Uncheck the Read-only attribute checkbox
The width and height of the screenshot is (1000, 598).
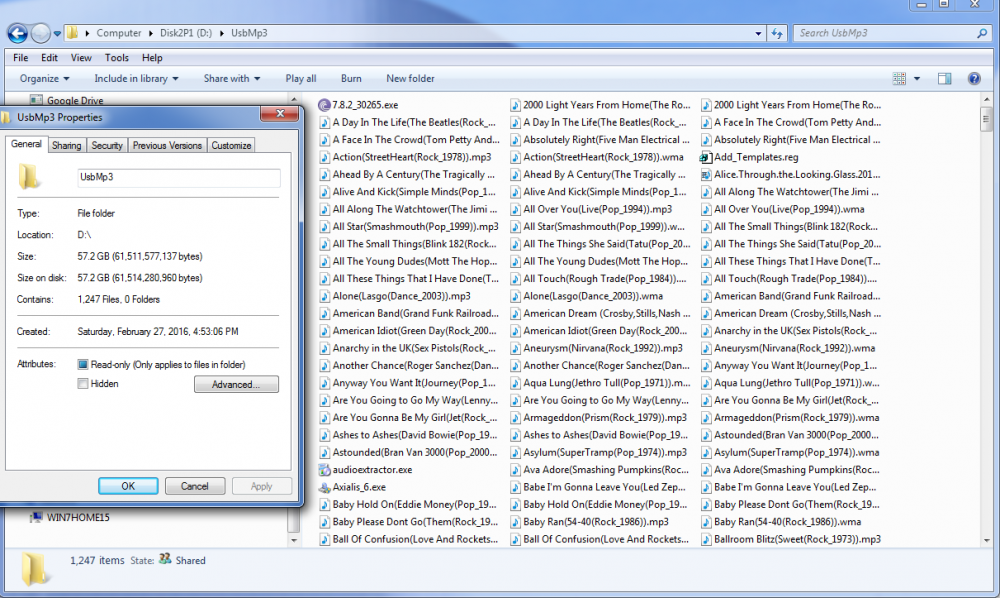point(85,363)
